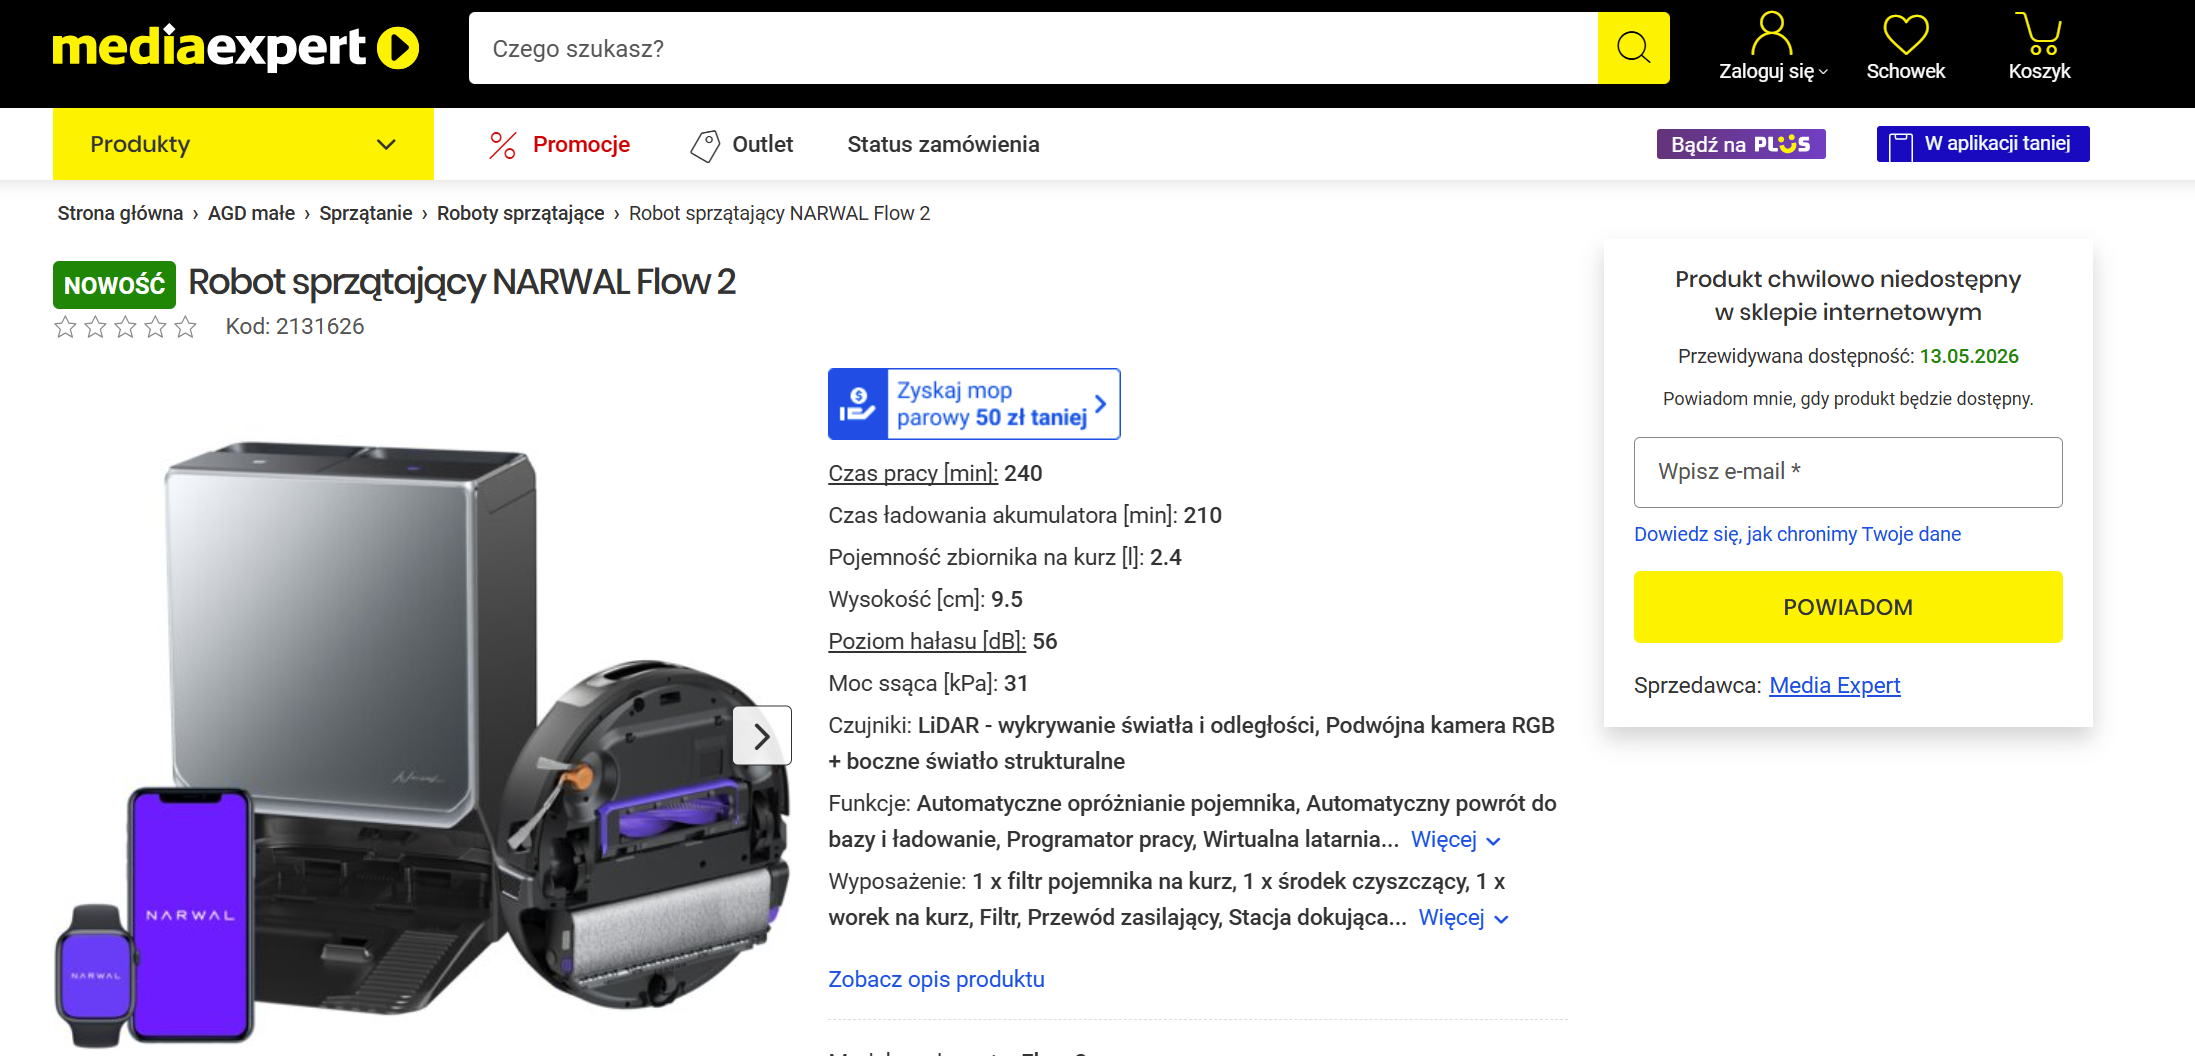Expand the Produkty dropdown menu

click(243, 144)
